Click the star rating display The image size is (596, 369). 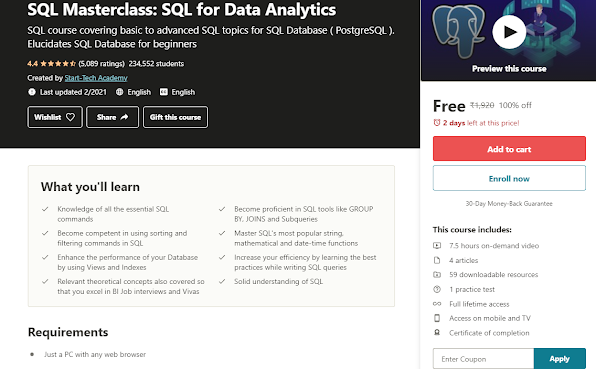[58, 63]
